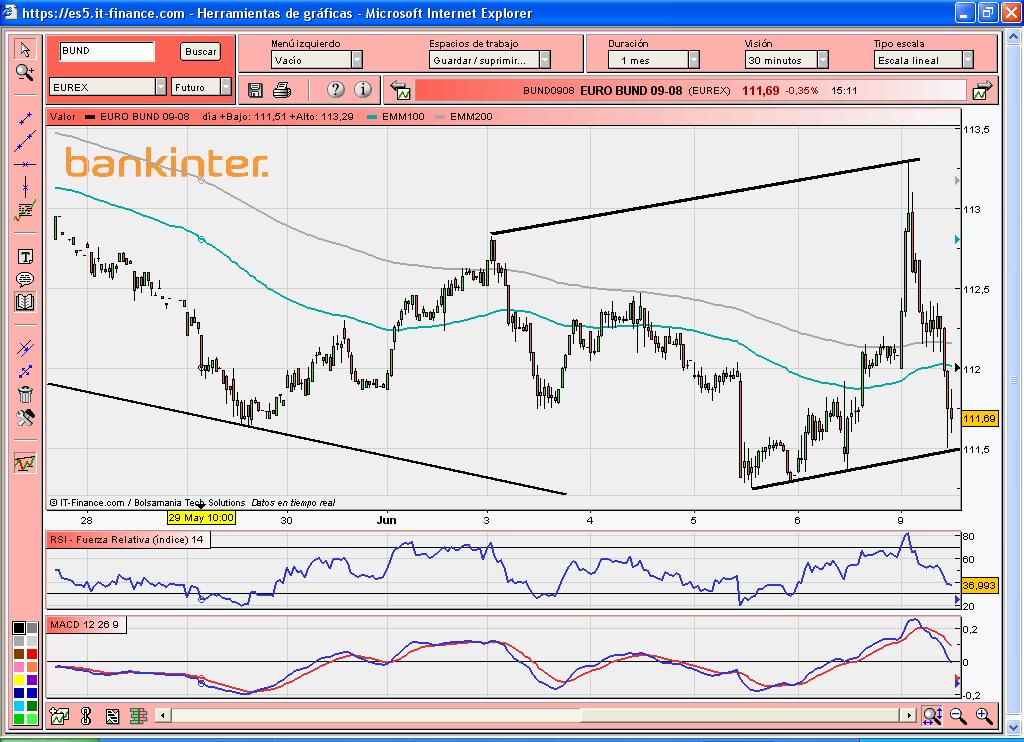Select the pink color swatch

click(x=19, y=667)
